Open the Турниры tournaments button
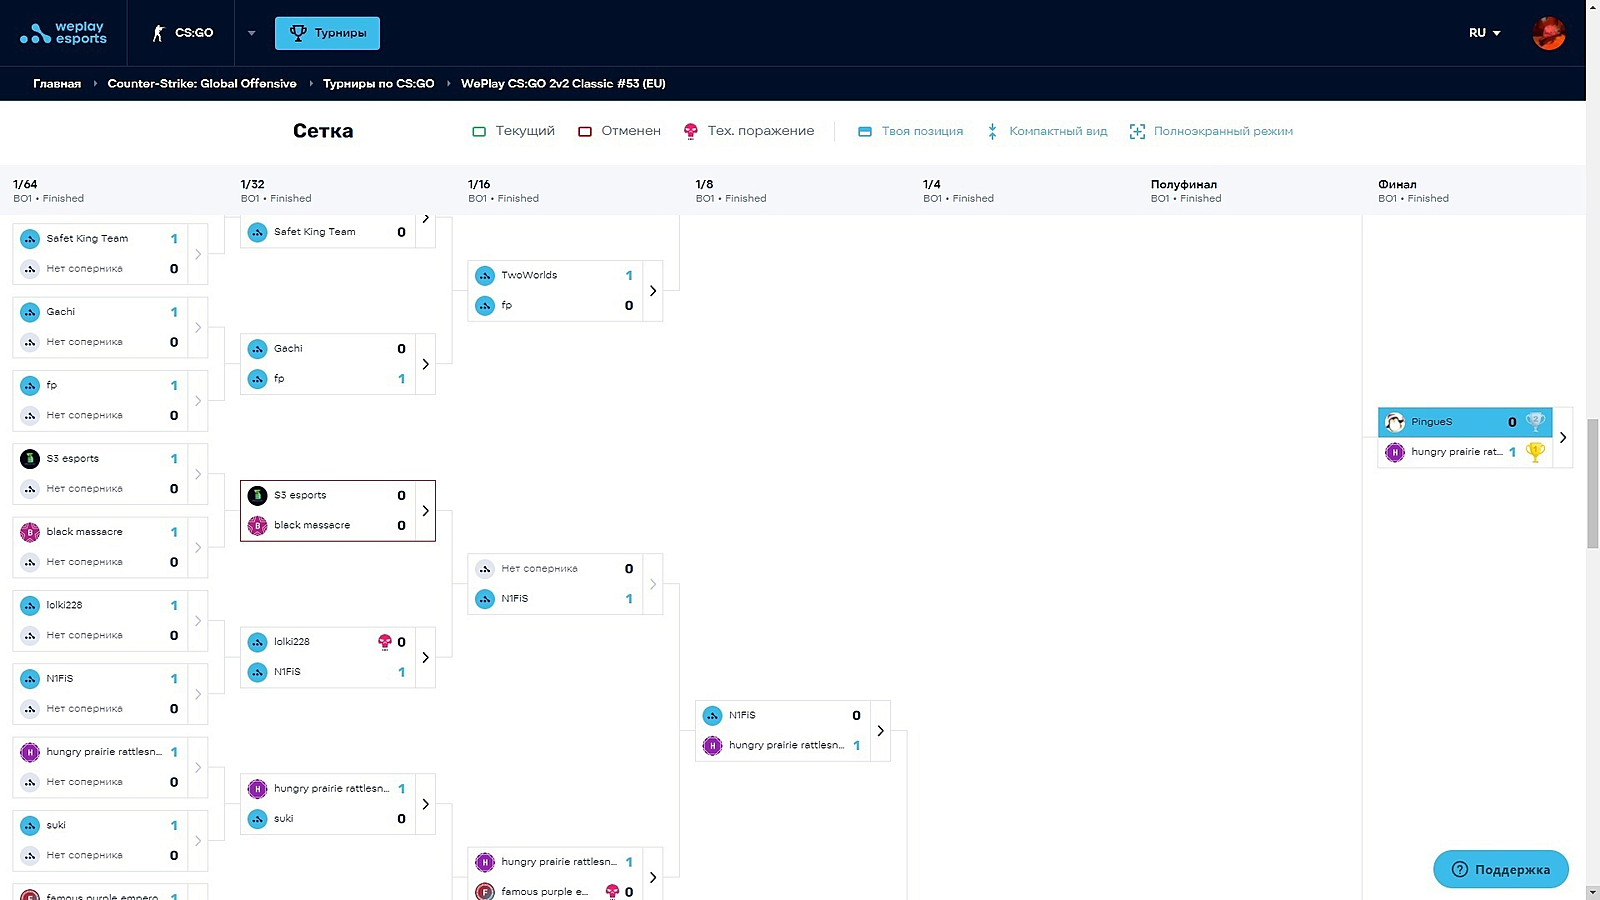The image size is (1600, 900). pyautogui.click(x=327, y=33)
